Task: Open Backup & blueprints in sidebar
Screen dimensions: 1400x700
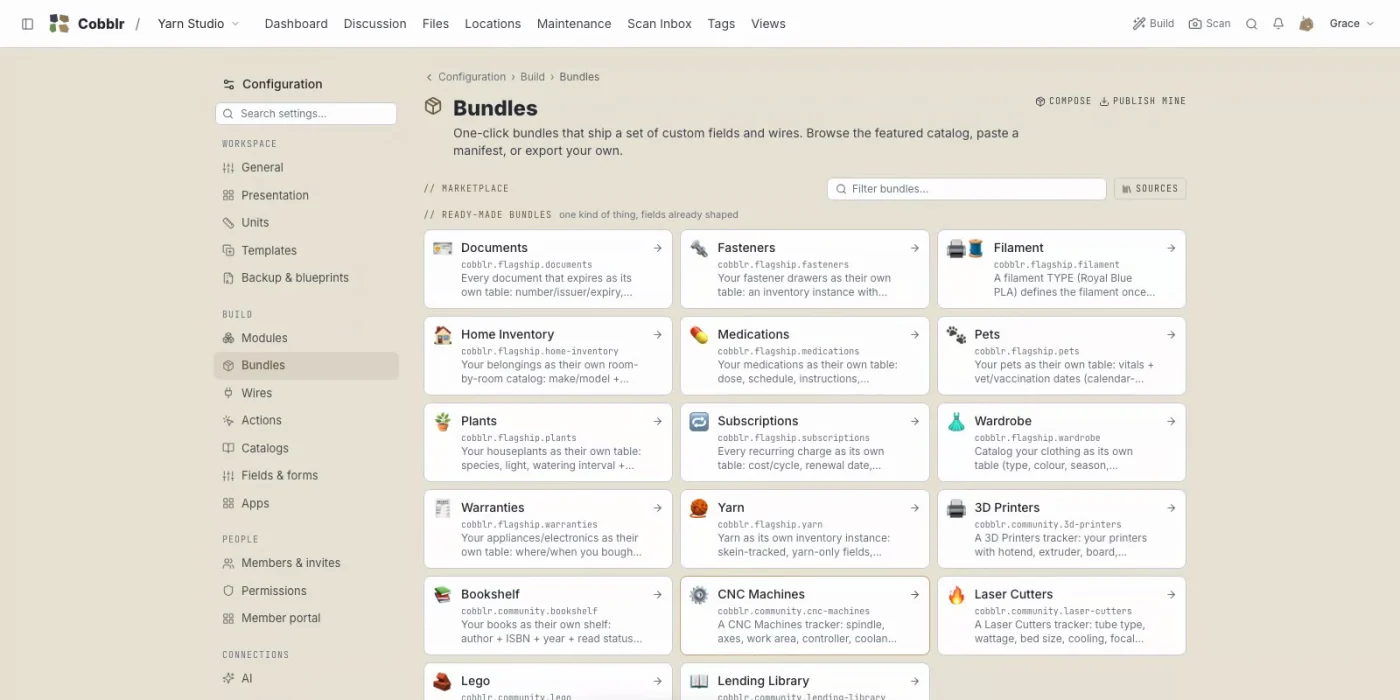Action: [306, 278]
